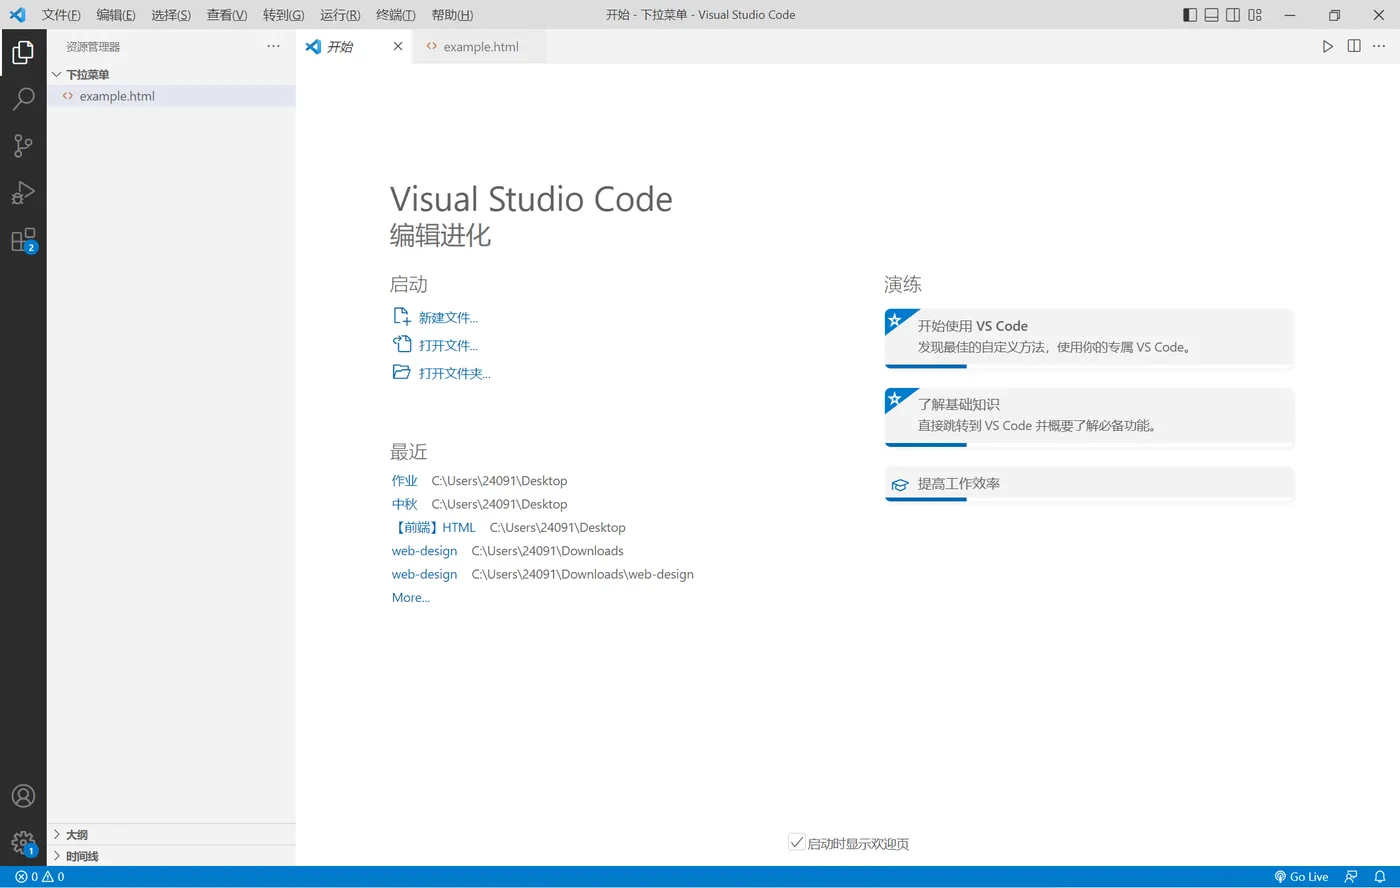The width and height of the screenshot is (1400, 888).
Task: Click errors and warnings status indicator
Action: [40, 877]
